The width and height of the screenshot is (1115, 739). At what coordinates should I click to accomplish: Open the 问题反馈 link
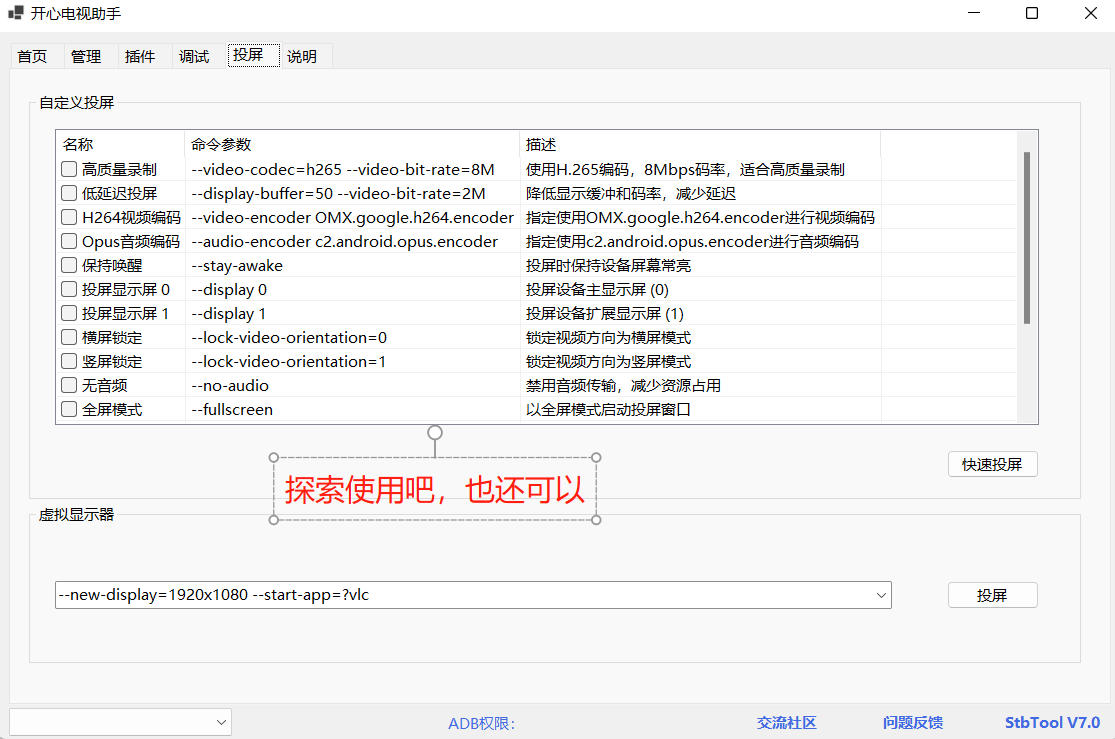912,723
